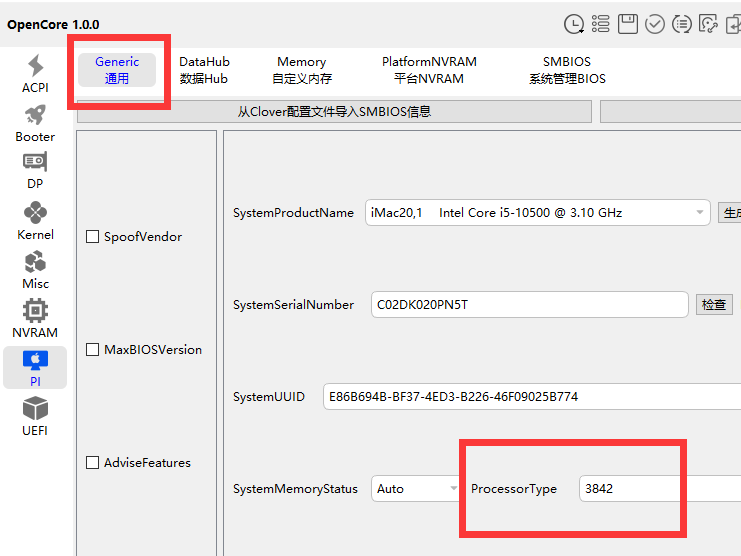Toggle the MaxBIOSVersion checkbox
Image resolution: width=741 pixels, height=556 pixels.
click(x=92, y=350)
